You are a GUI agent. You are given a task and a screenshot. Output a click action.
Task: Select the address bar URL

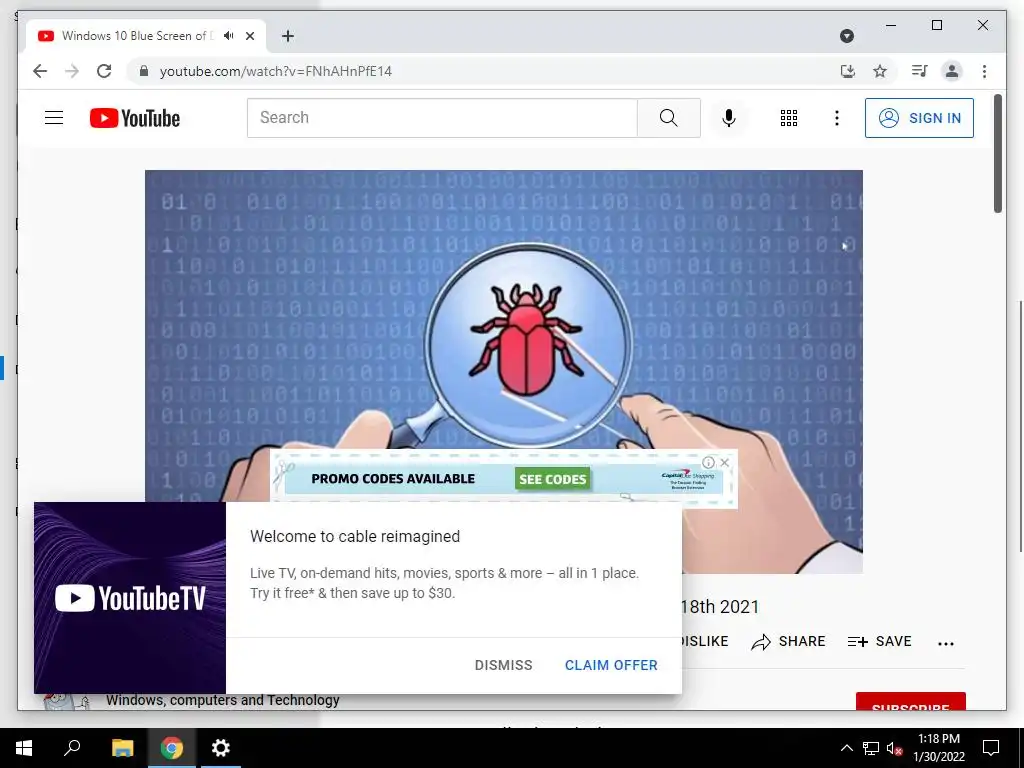[x=276, y=71]
